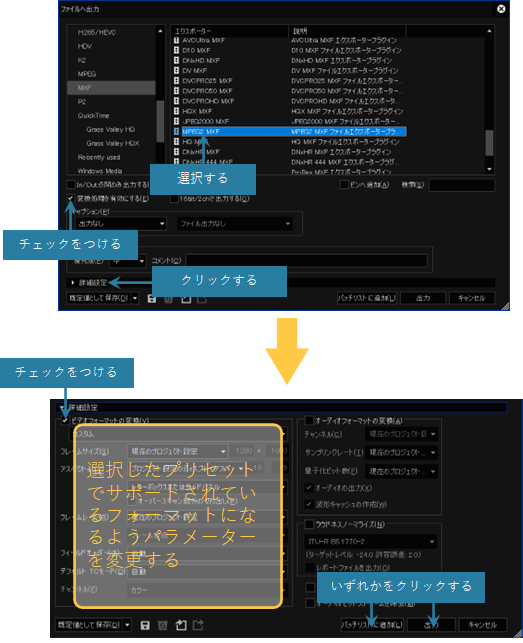The height and width of the screenshot is (643, 523).
Task: Click the 出力 button in upper dialog
Action: (x=423, y=298)
